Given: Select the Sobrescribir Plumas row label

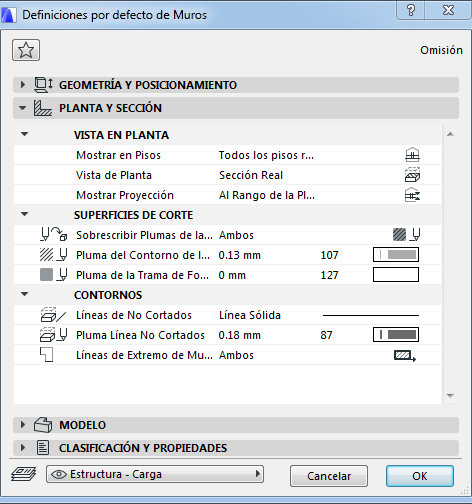Looking at the screenshot, I should [x=144, y=235].
